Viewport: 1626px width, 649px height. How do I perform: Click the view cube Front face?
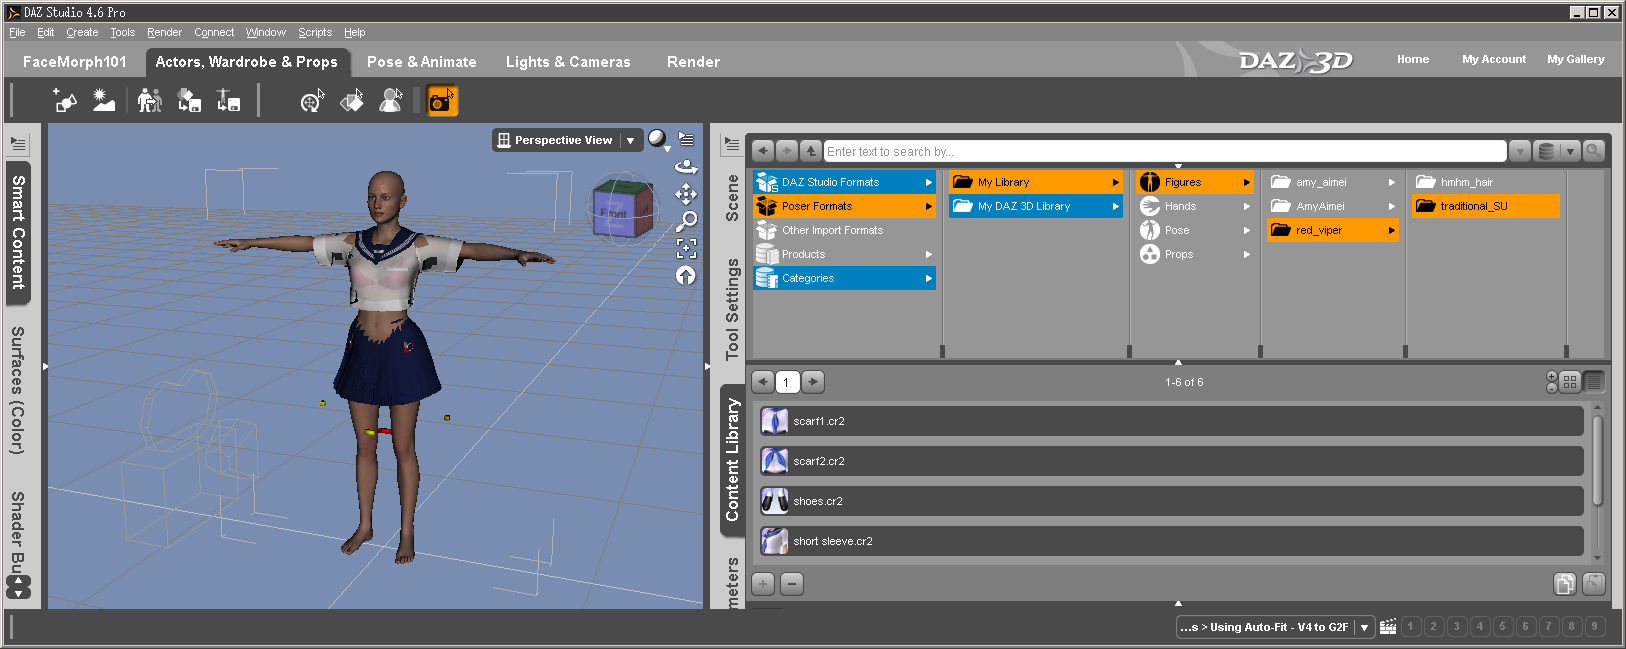pos(613,213)
